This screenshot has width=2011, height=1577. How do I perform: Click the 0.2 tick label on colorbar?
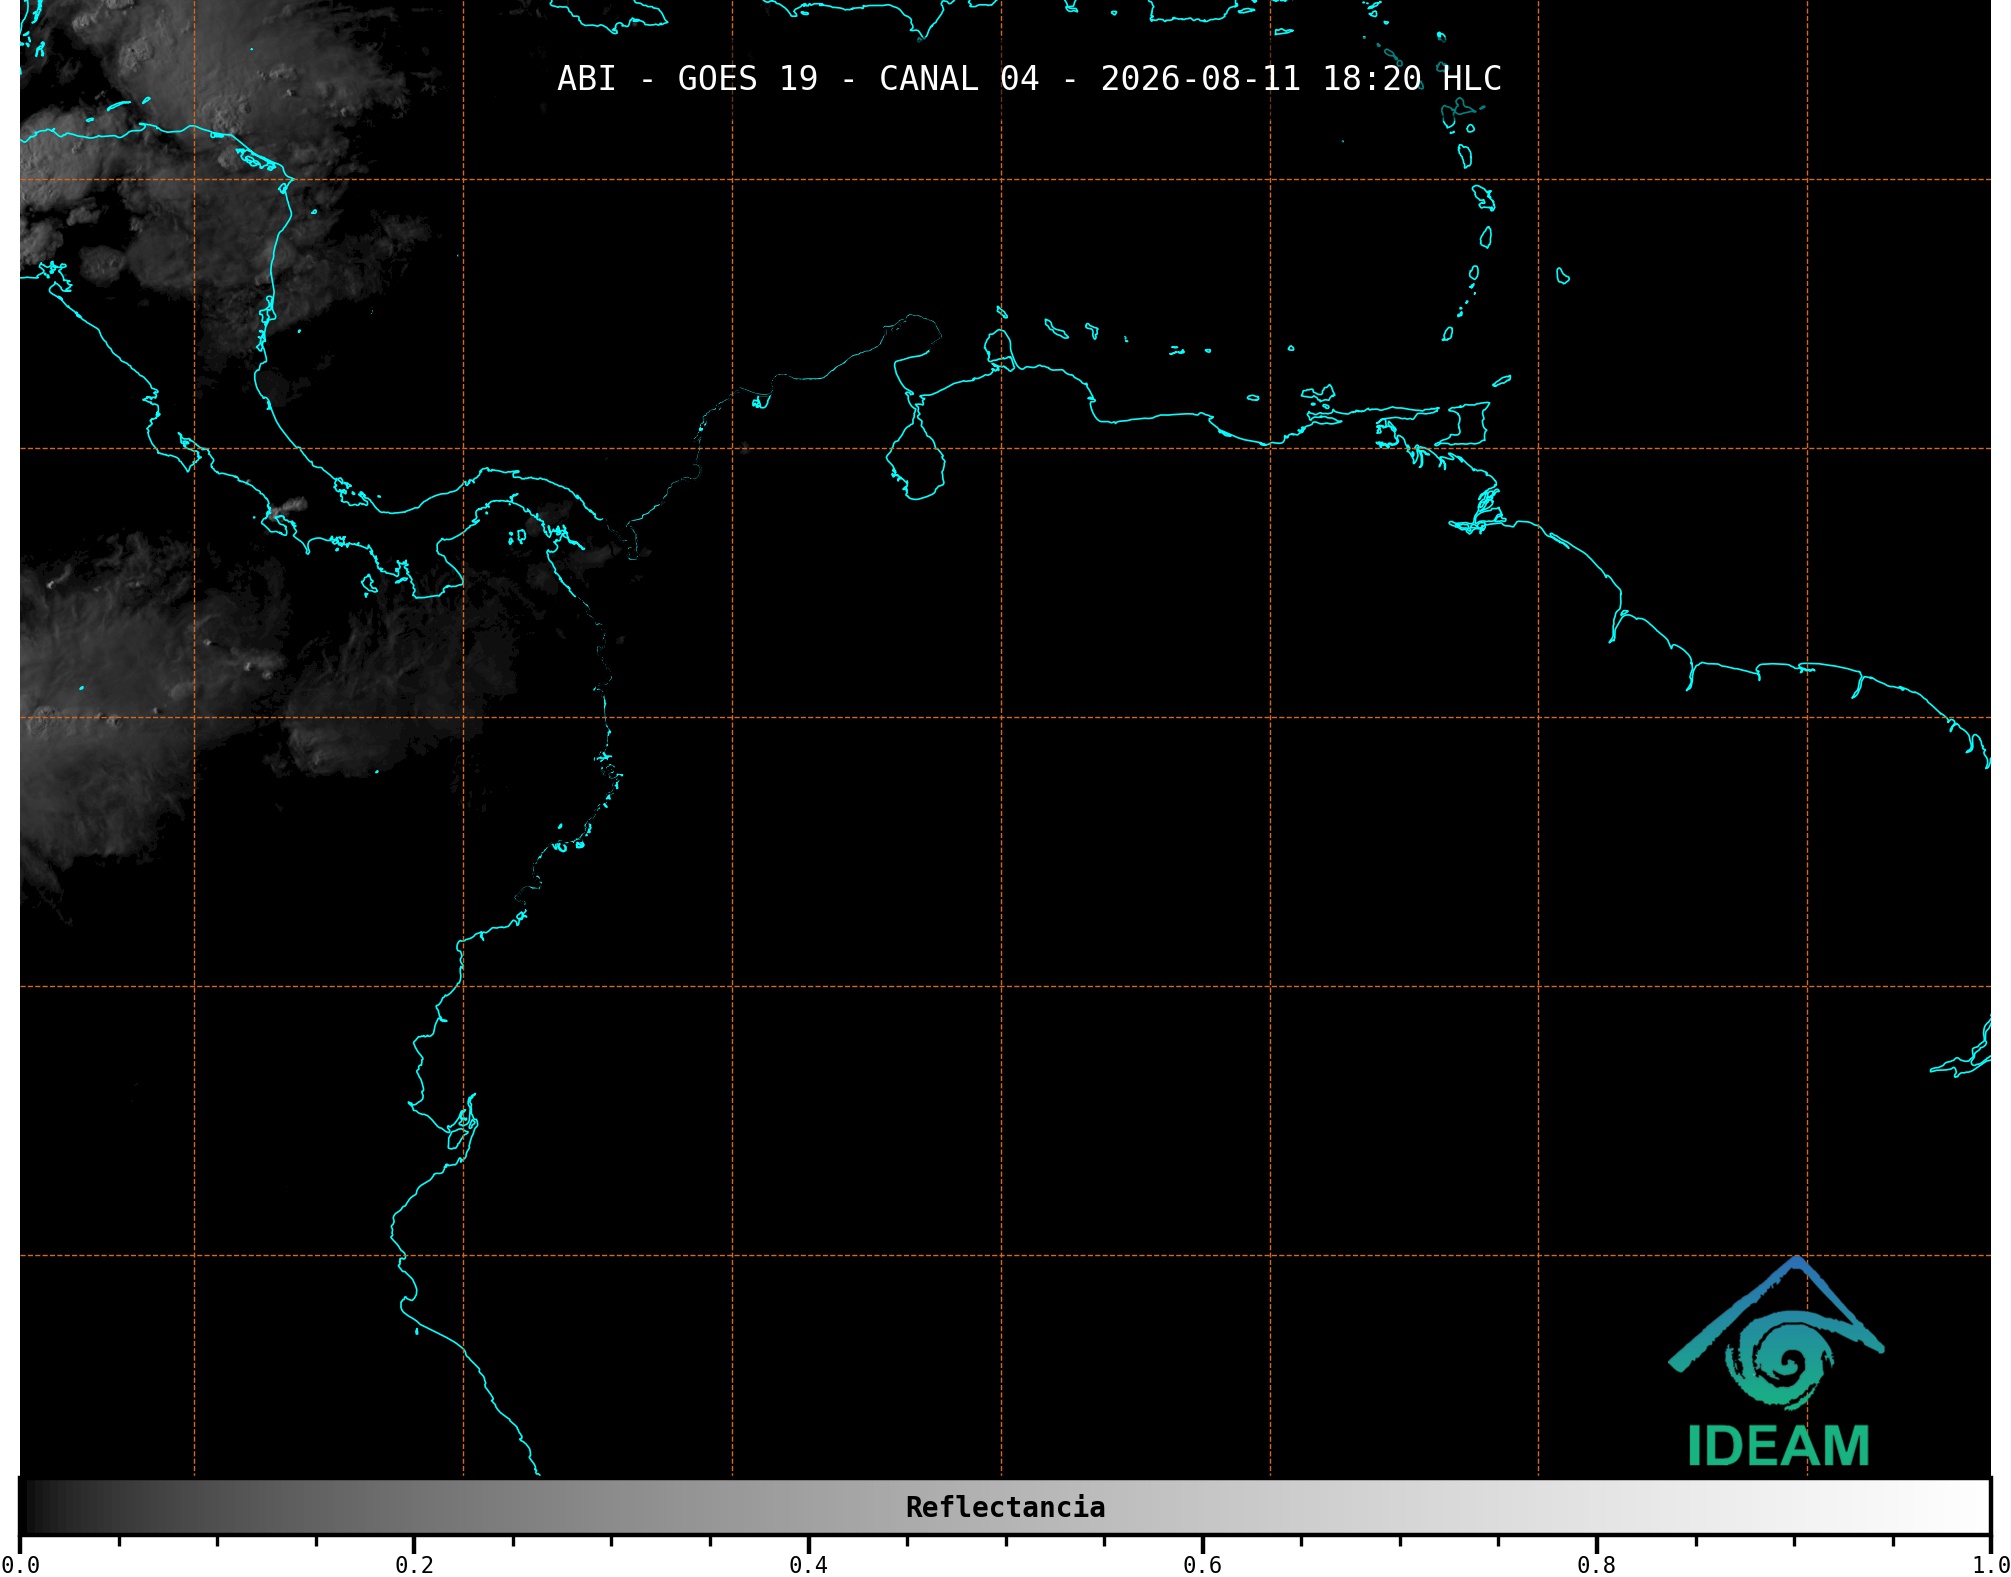(414, 1565)
